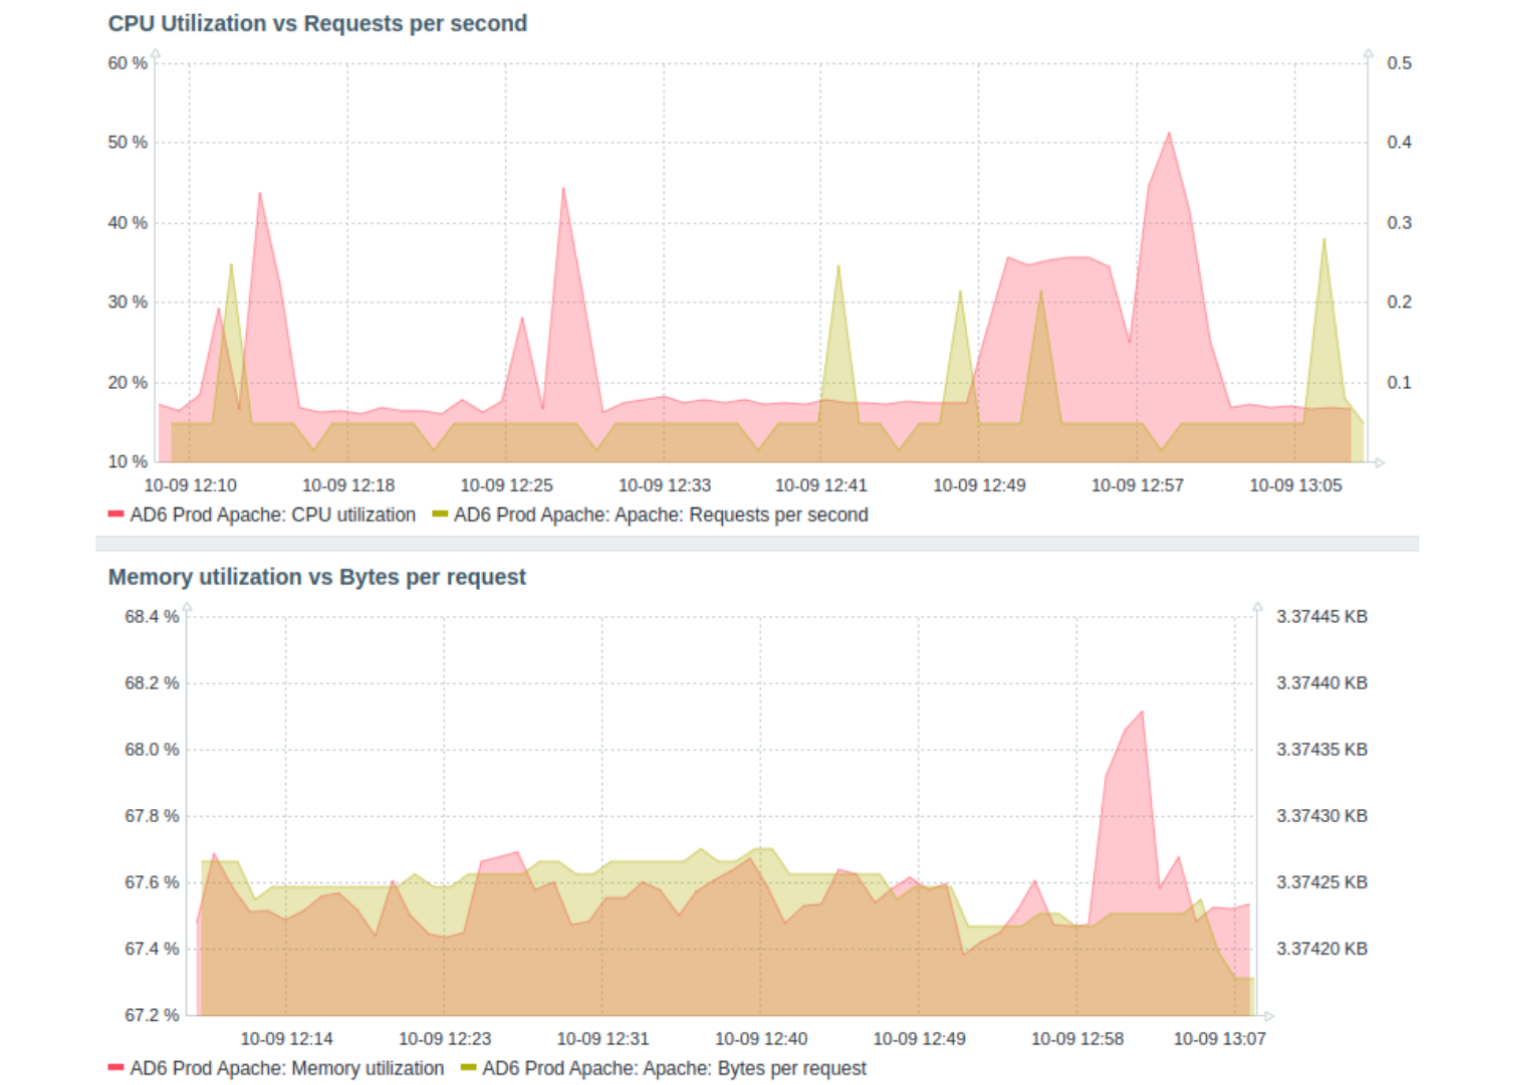
Task: Click the '0.3' requests axis label
Action: [1399, 223]
